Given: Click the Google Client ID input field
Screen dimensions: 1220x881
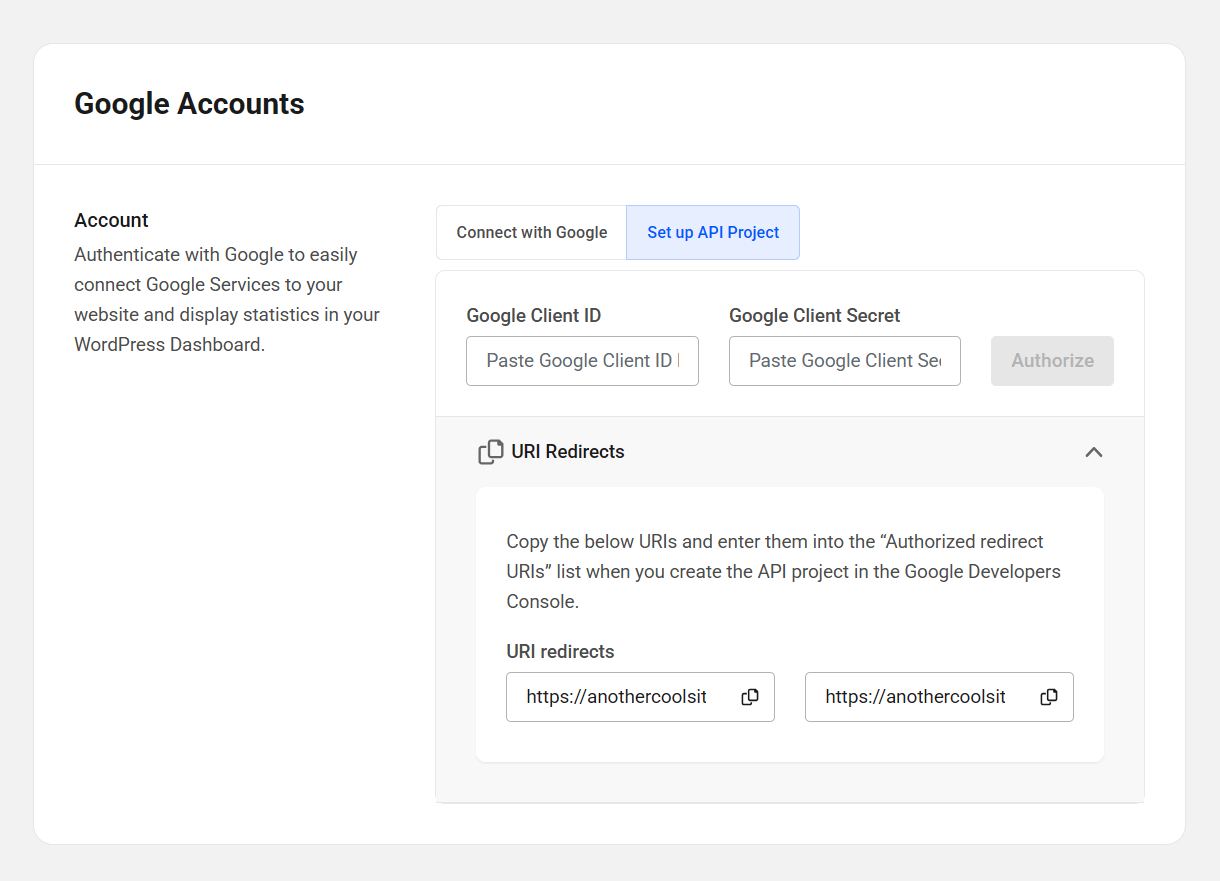Looking at the screenshot, I should click(582, 361).
